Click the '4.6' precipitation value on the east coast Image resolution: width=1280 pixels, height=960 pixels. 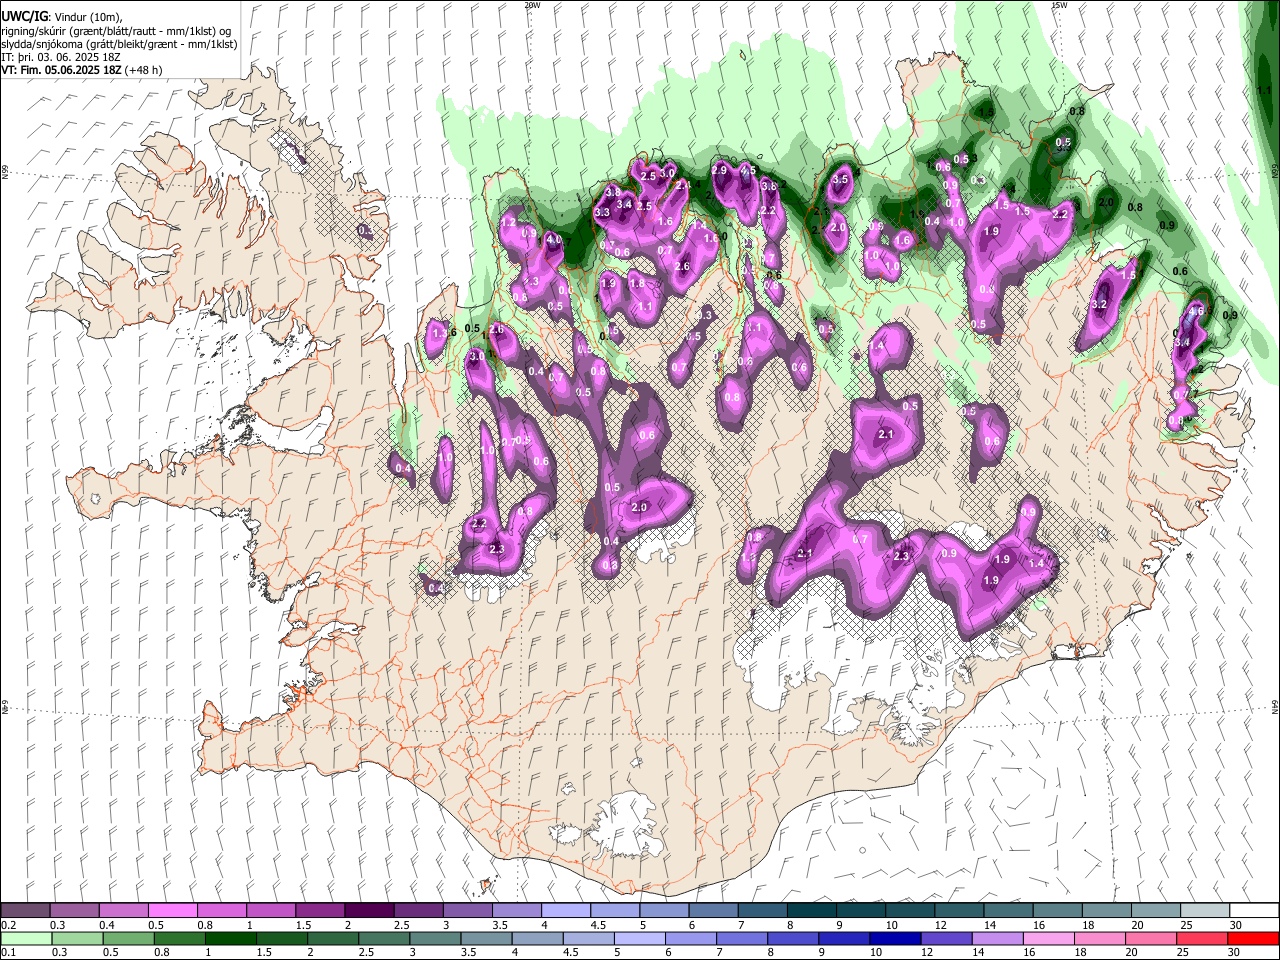1196,312
